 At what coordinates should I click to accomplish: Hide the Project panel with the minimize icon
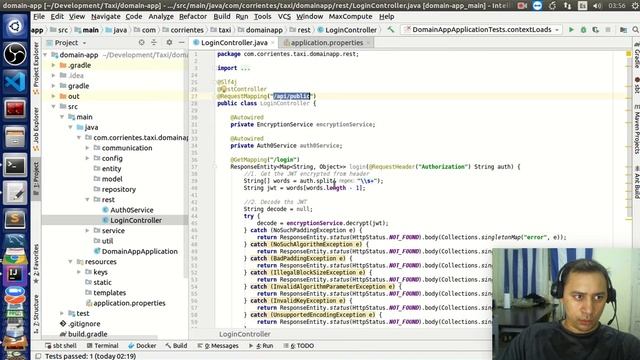coord(181,42)
